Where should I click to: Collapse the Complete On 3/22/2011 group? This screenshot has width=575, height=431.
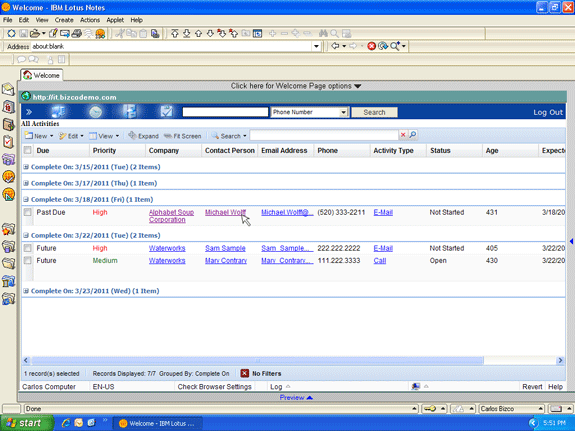pos(26,235)
